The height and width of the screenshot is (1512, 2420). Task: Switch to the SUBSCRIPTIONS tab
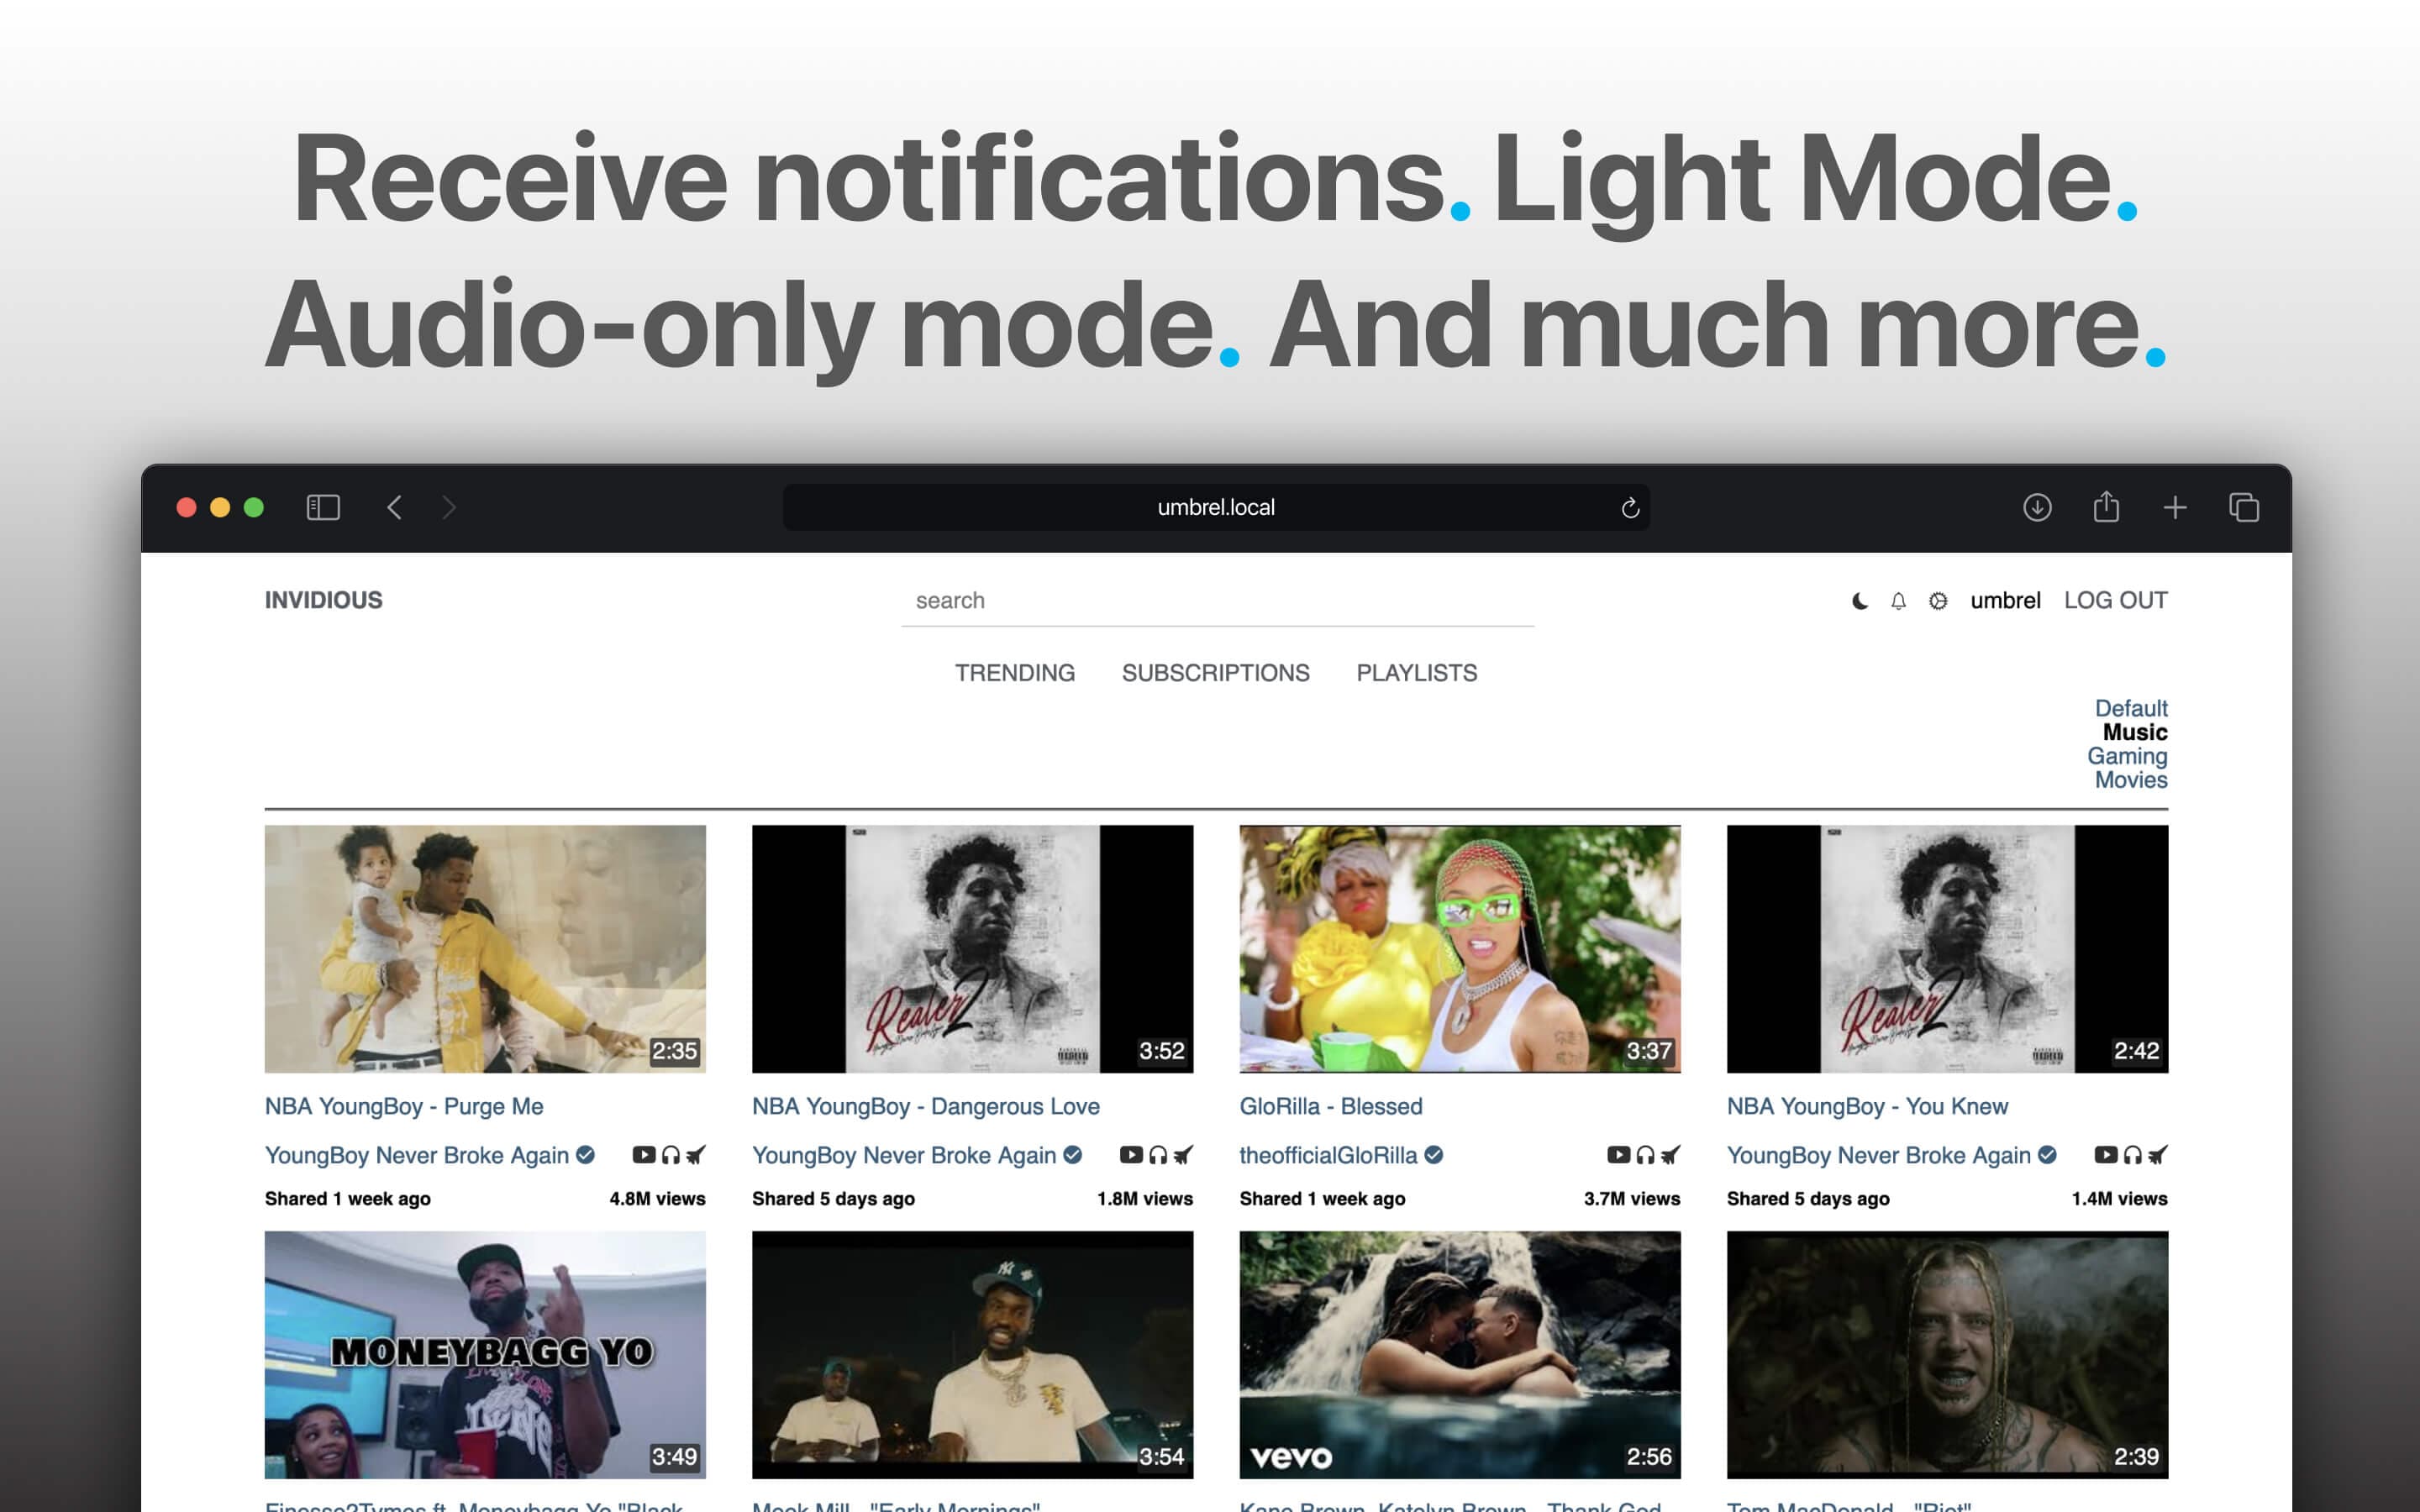click(x=1216, y=672)
